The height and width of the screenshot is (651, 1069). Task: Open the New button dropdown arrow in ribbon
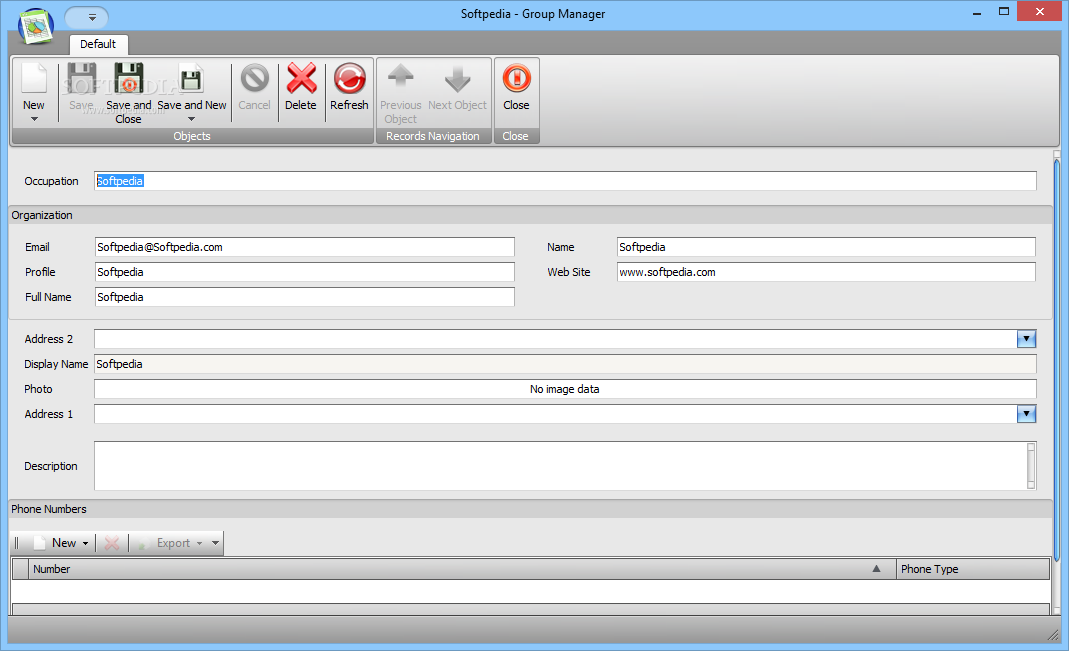[33, 119]
